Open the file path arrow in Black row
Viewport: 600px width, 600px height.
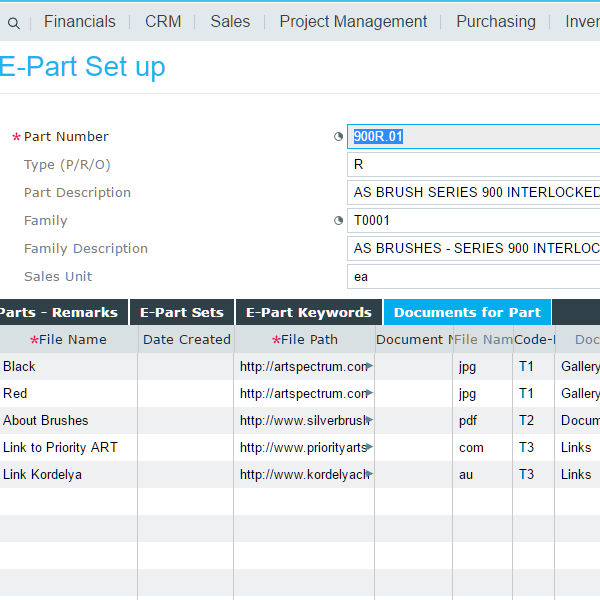point(369,367)
